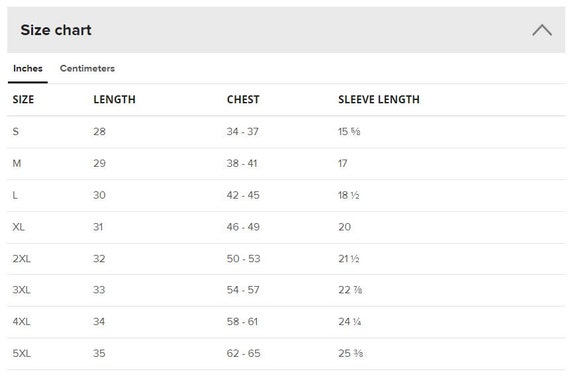Screen dimensions: 570x384
Task: Select the S size row label
Action: click(16, 131)
